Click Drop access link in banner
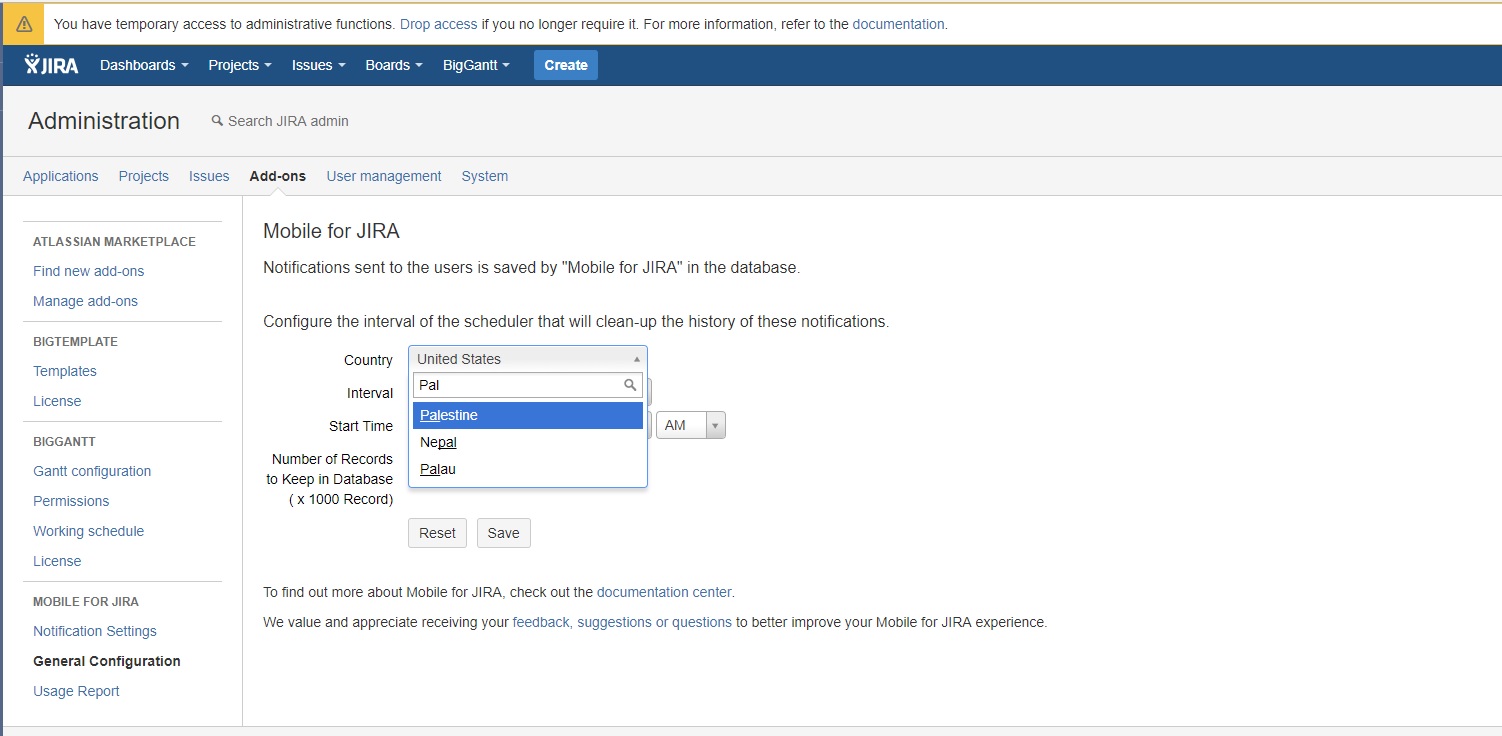 point(438,24)
